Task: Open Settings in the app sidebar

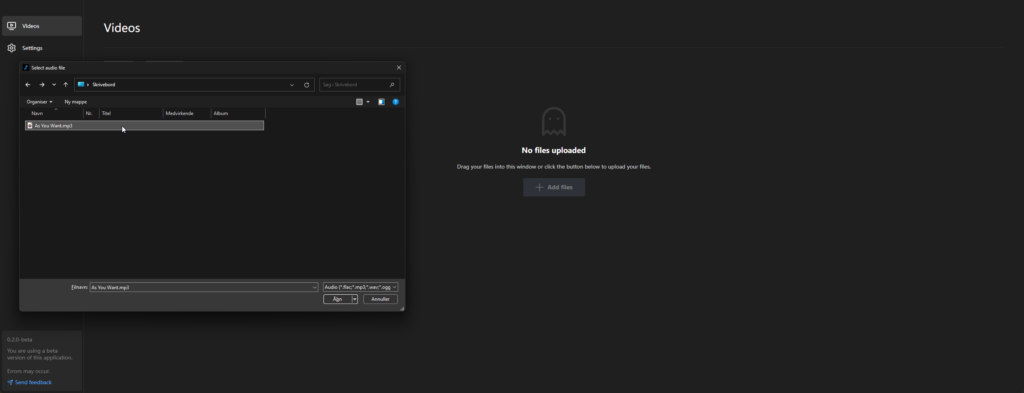Action: coord(42,48)
